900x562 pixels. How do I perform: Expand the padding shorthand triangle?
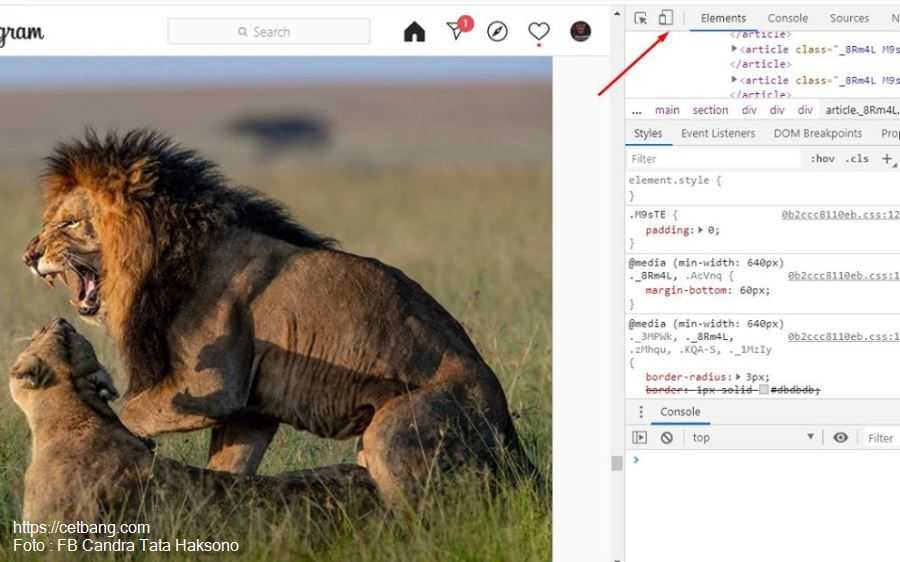click(x=700, y=230)
